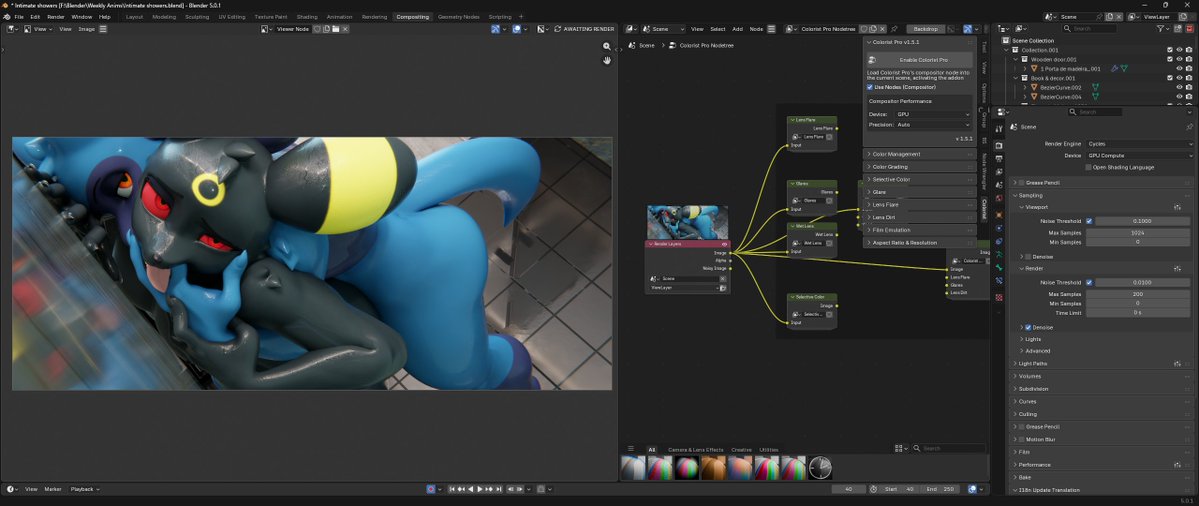This screenshot has width=1199, height=506.
Task: Click the zoom magnifier icon in image viewer
Action: click(607, 46)
